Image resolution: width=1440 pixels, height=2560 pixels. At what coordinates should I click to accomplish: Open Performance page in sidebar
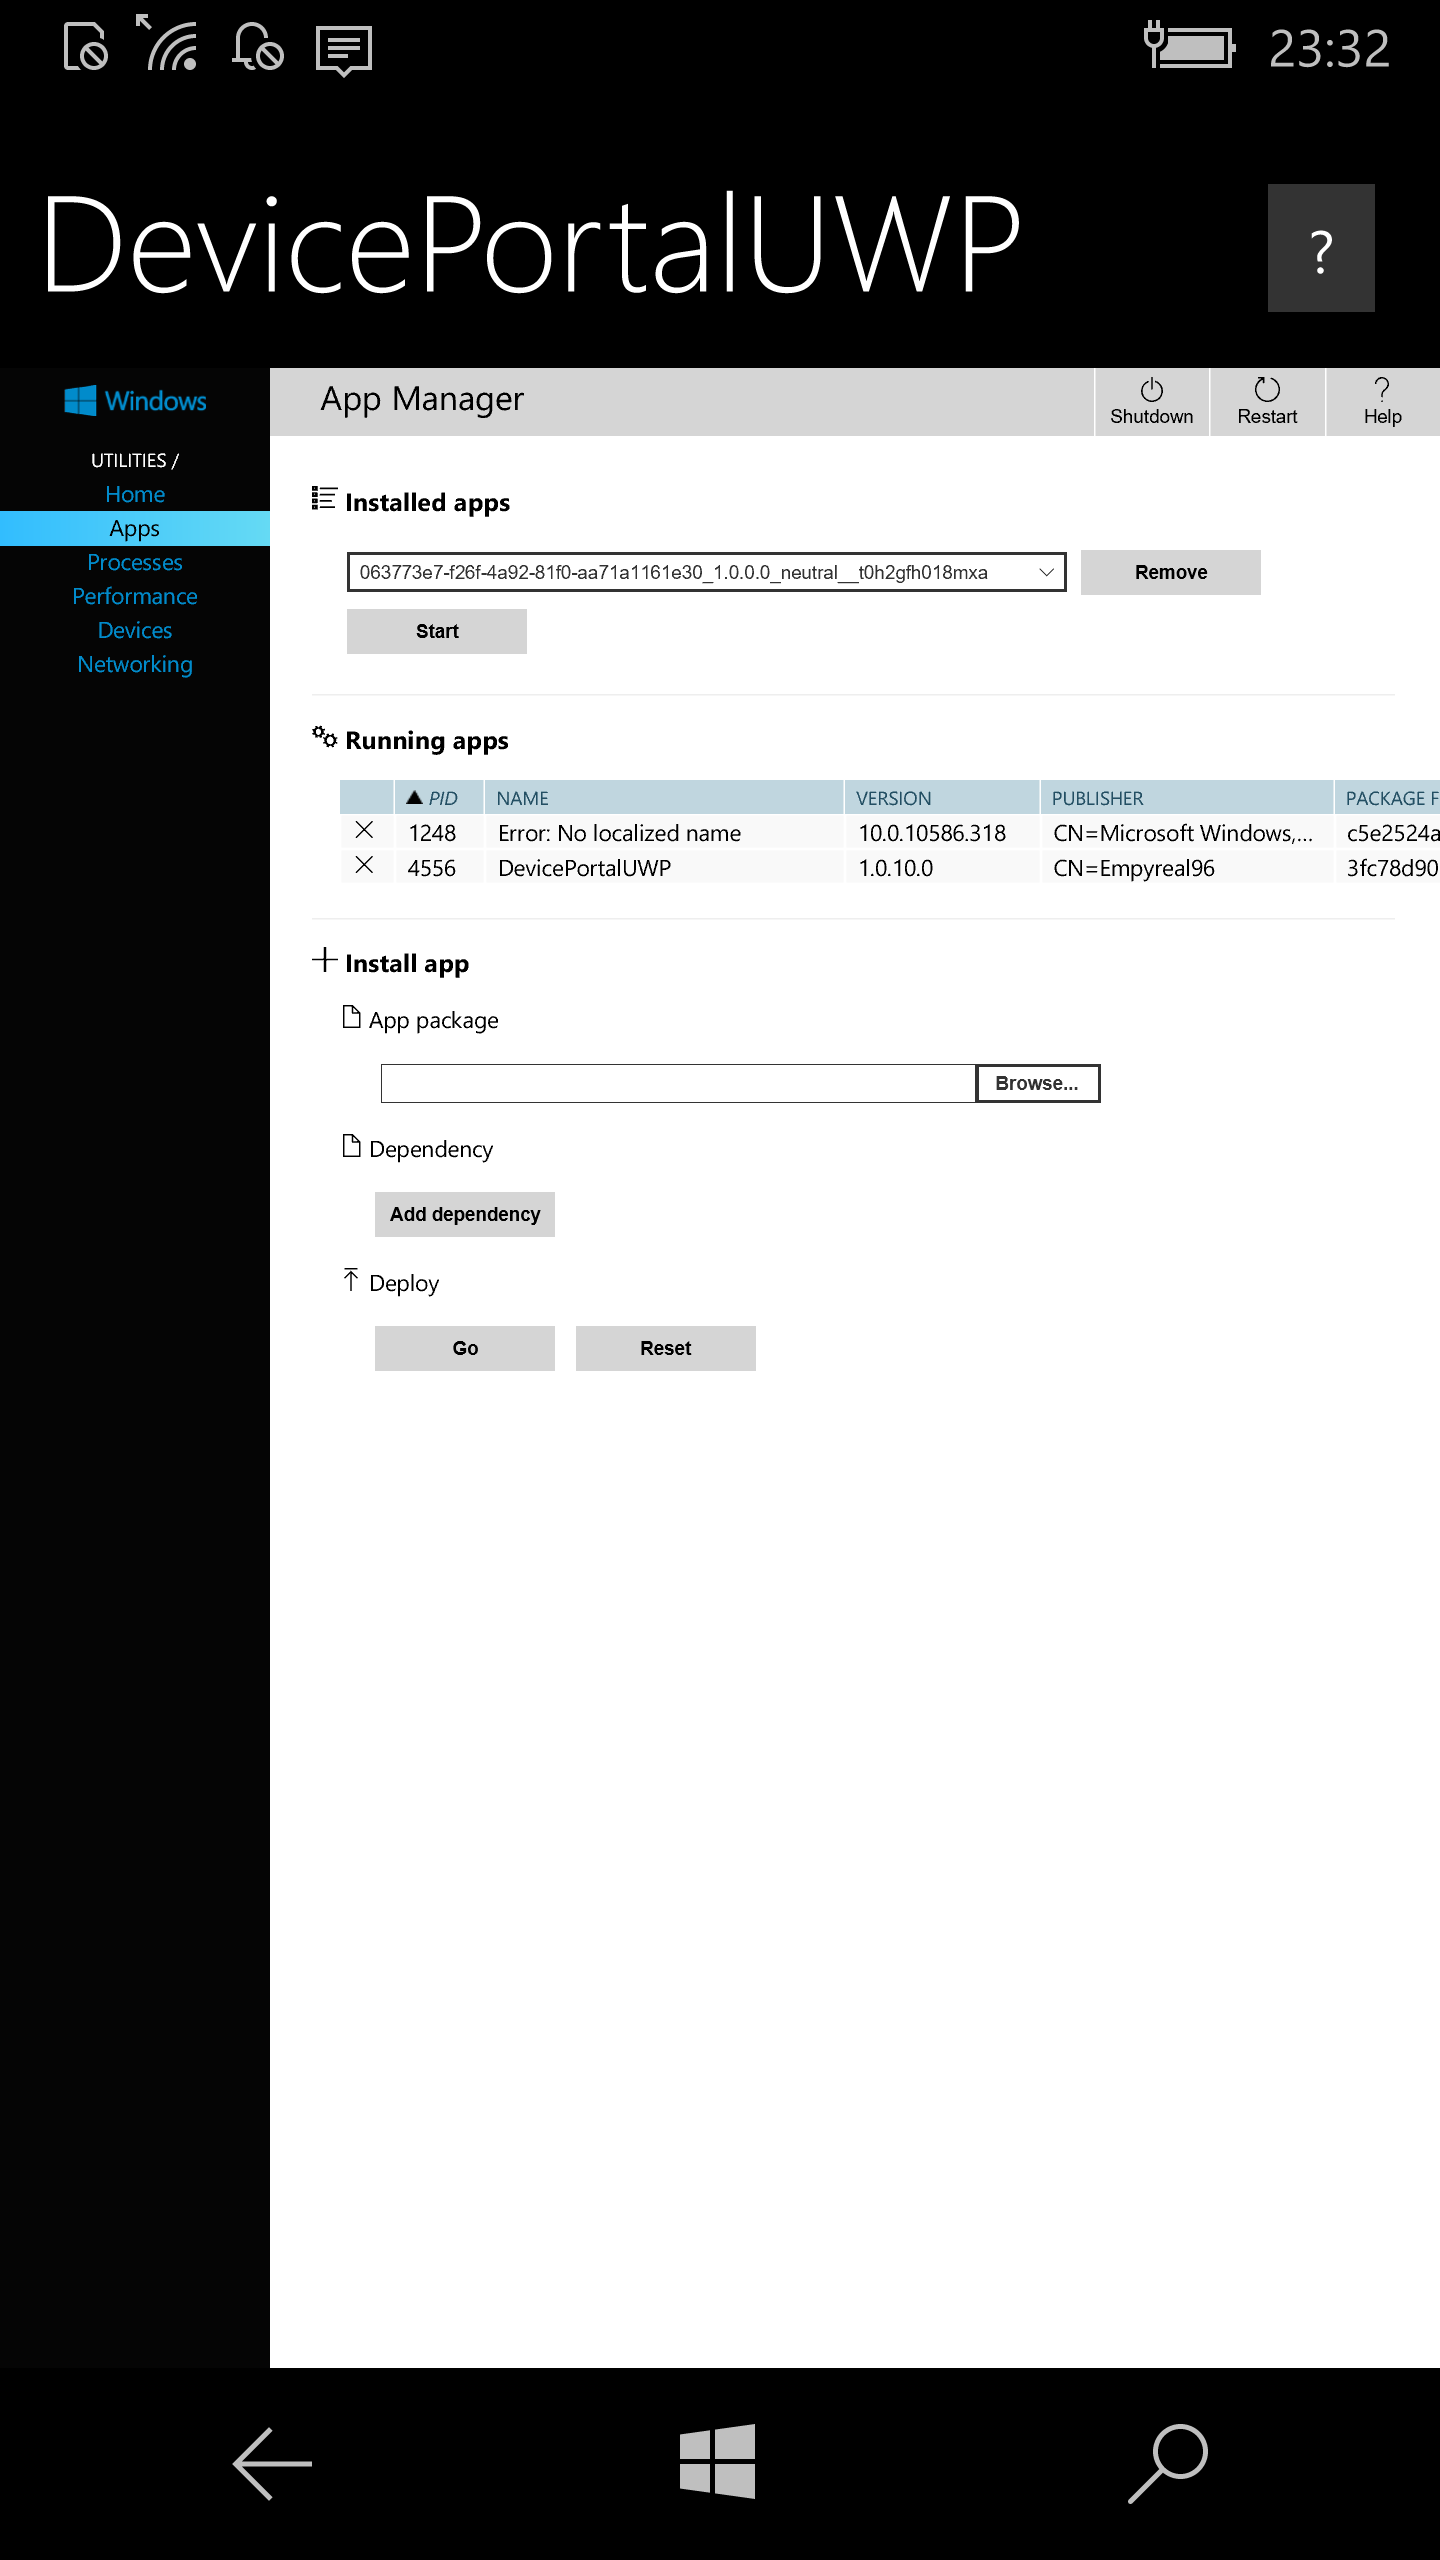[x=135, y=596]
